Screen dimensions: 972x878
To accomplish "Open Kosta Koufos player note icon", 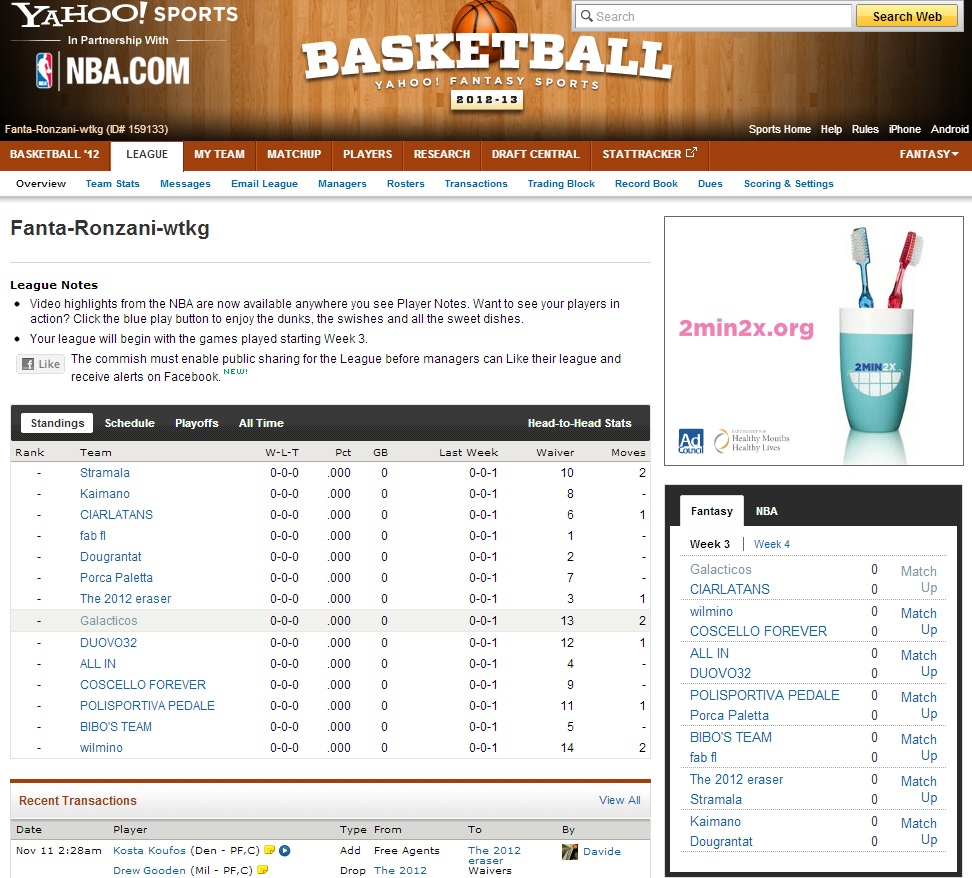I will (x=269, y=851).
